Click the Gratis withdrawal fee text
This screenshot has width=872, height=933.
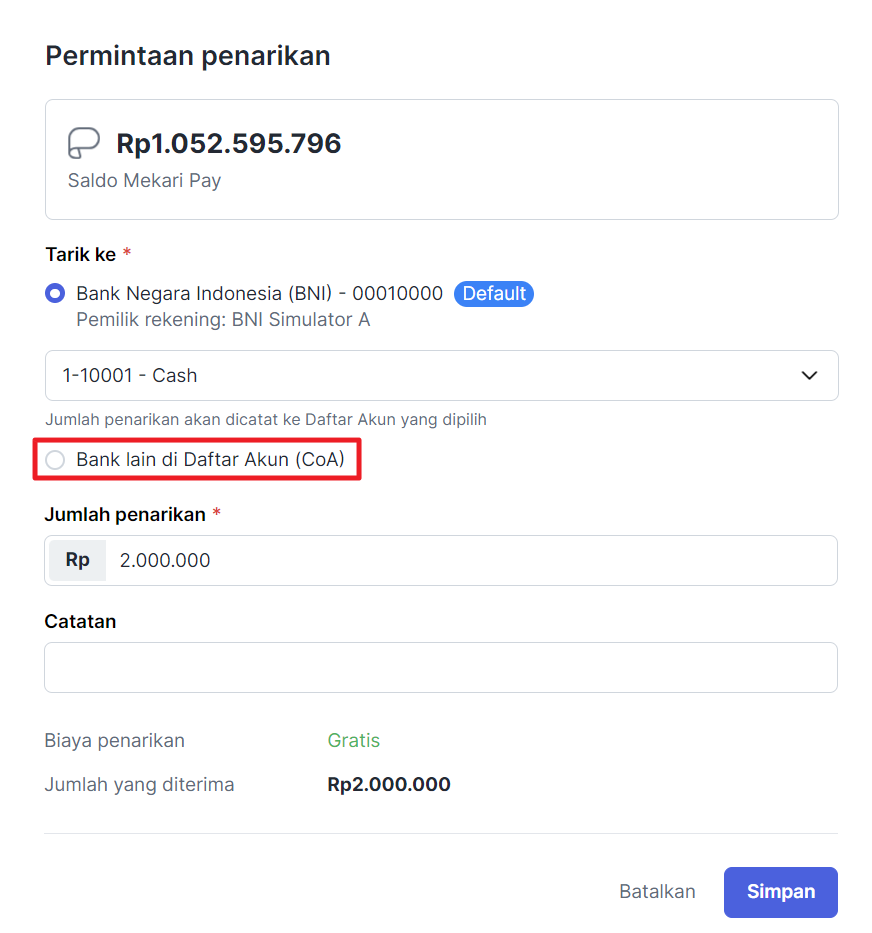(354, 741)
